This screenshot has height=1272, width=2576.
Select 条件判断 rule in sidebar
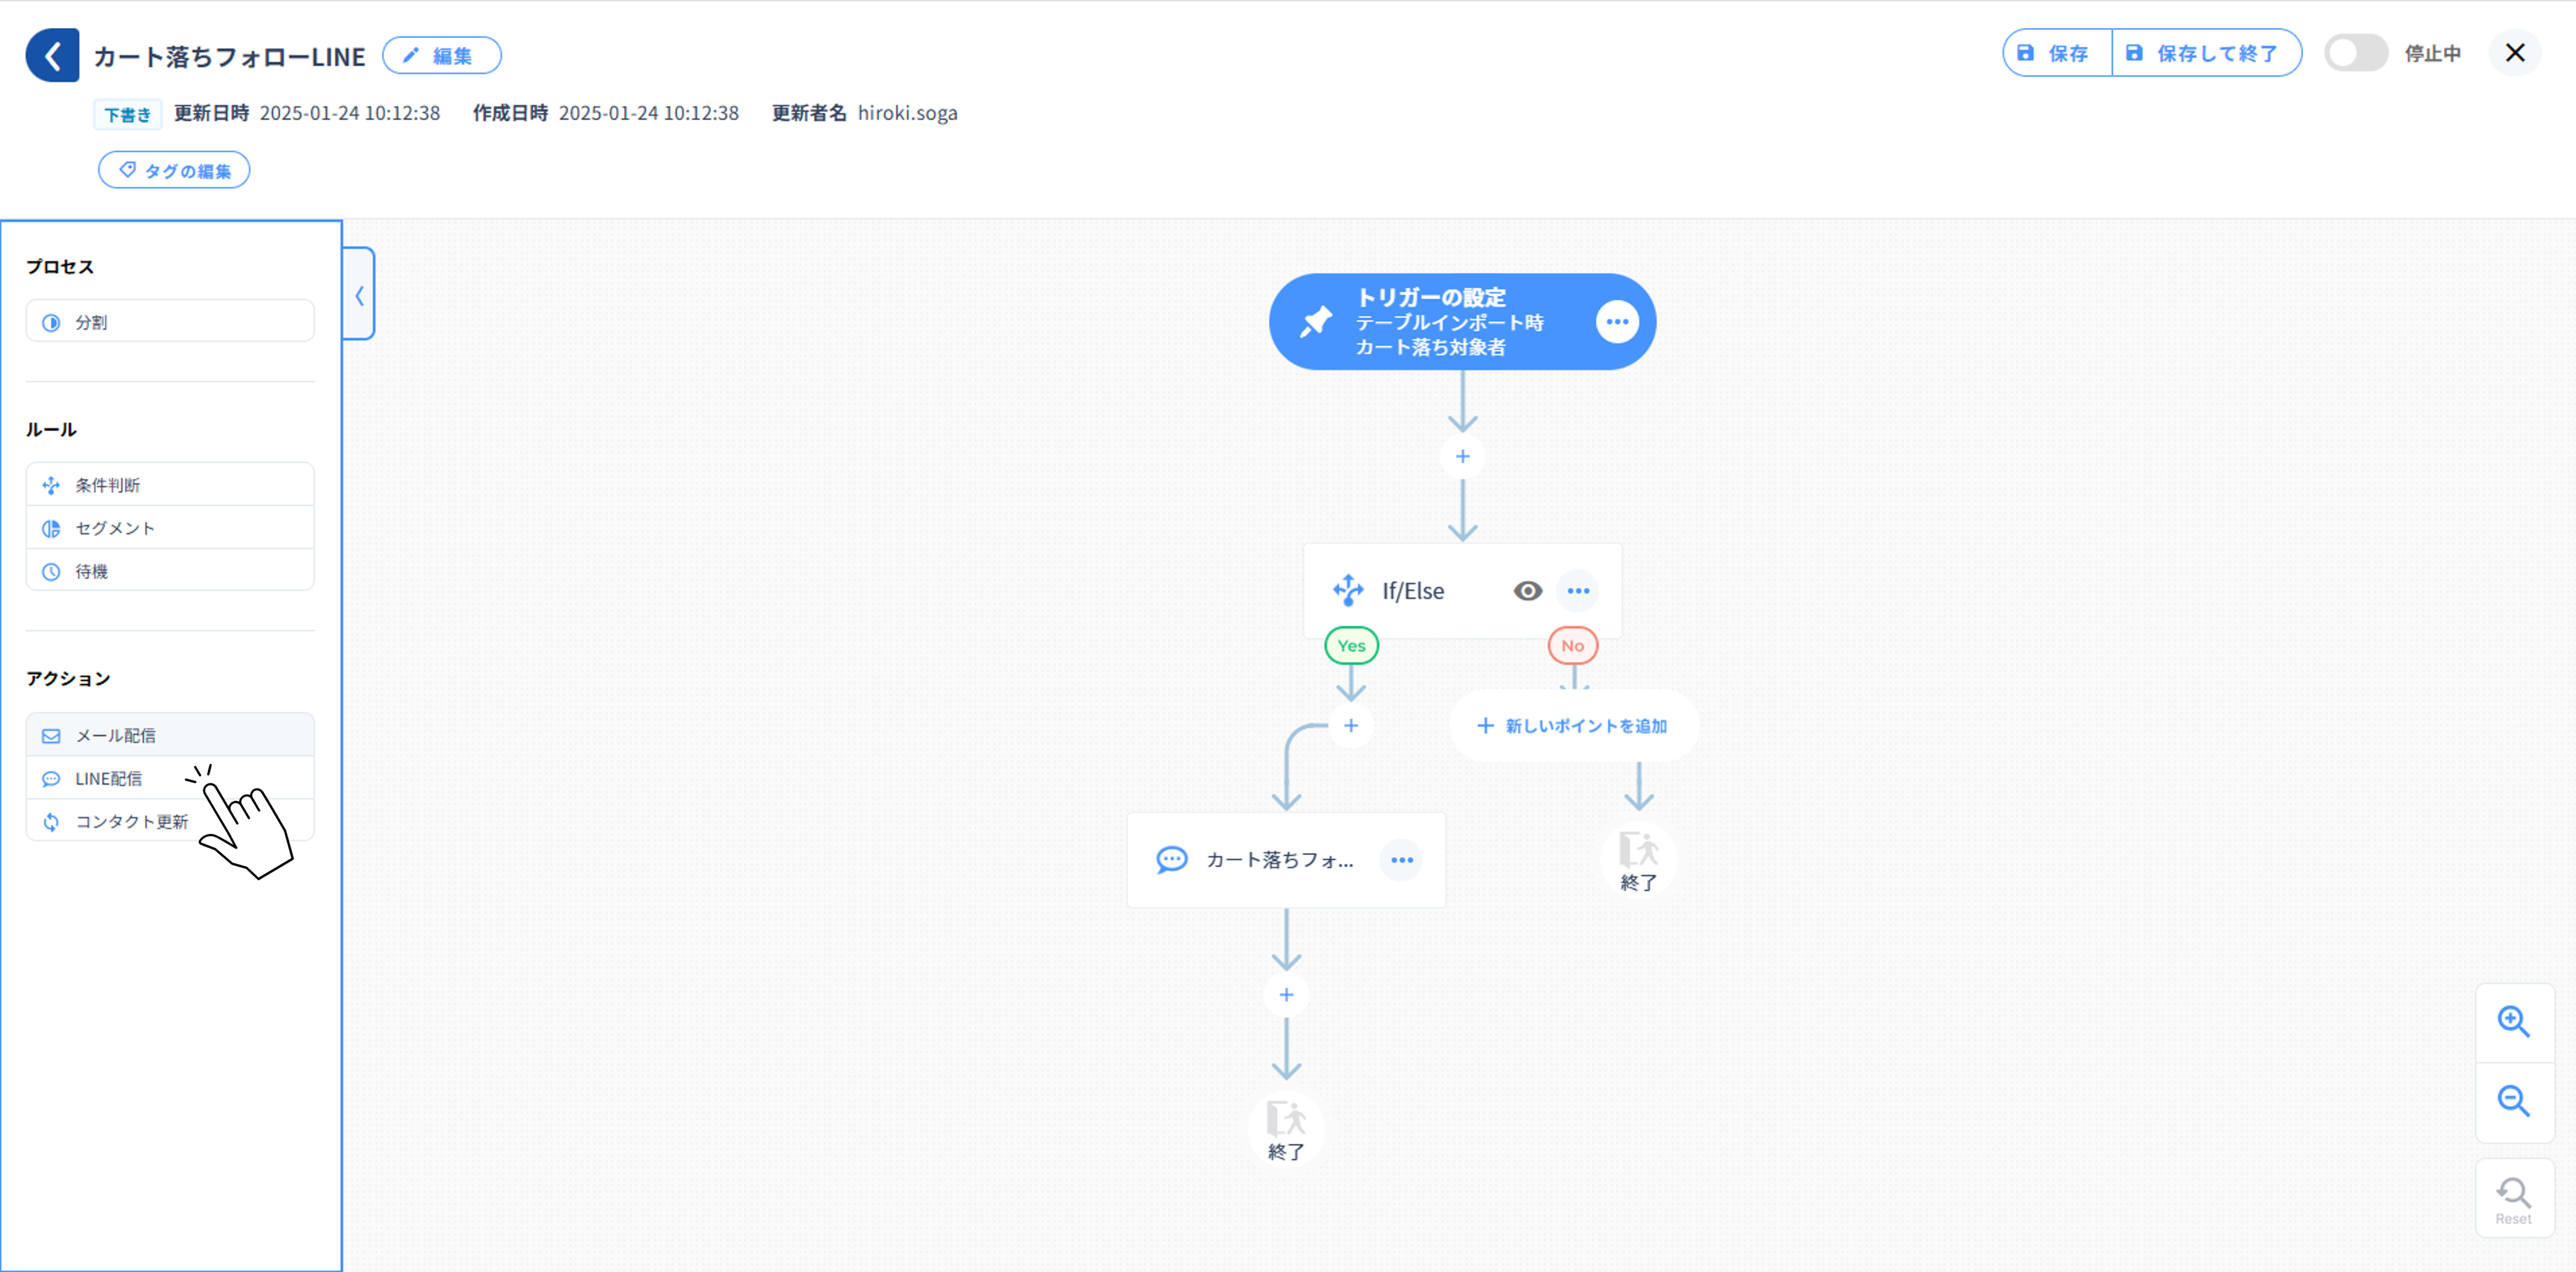pyautogui.click(x=108, y=485)
